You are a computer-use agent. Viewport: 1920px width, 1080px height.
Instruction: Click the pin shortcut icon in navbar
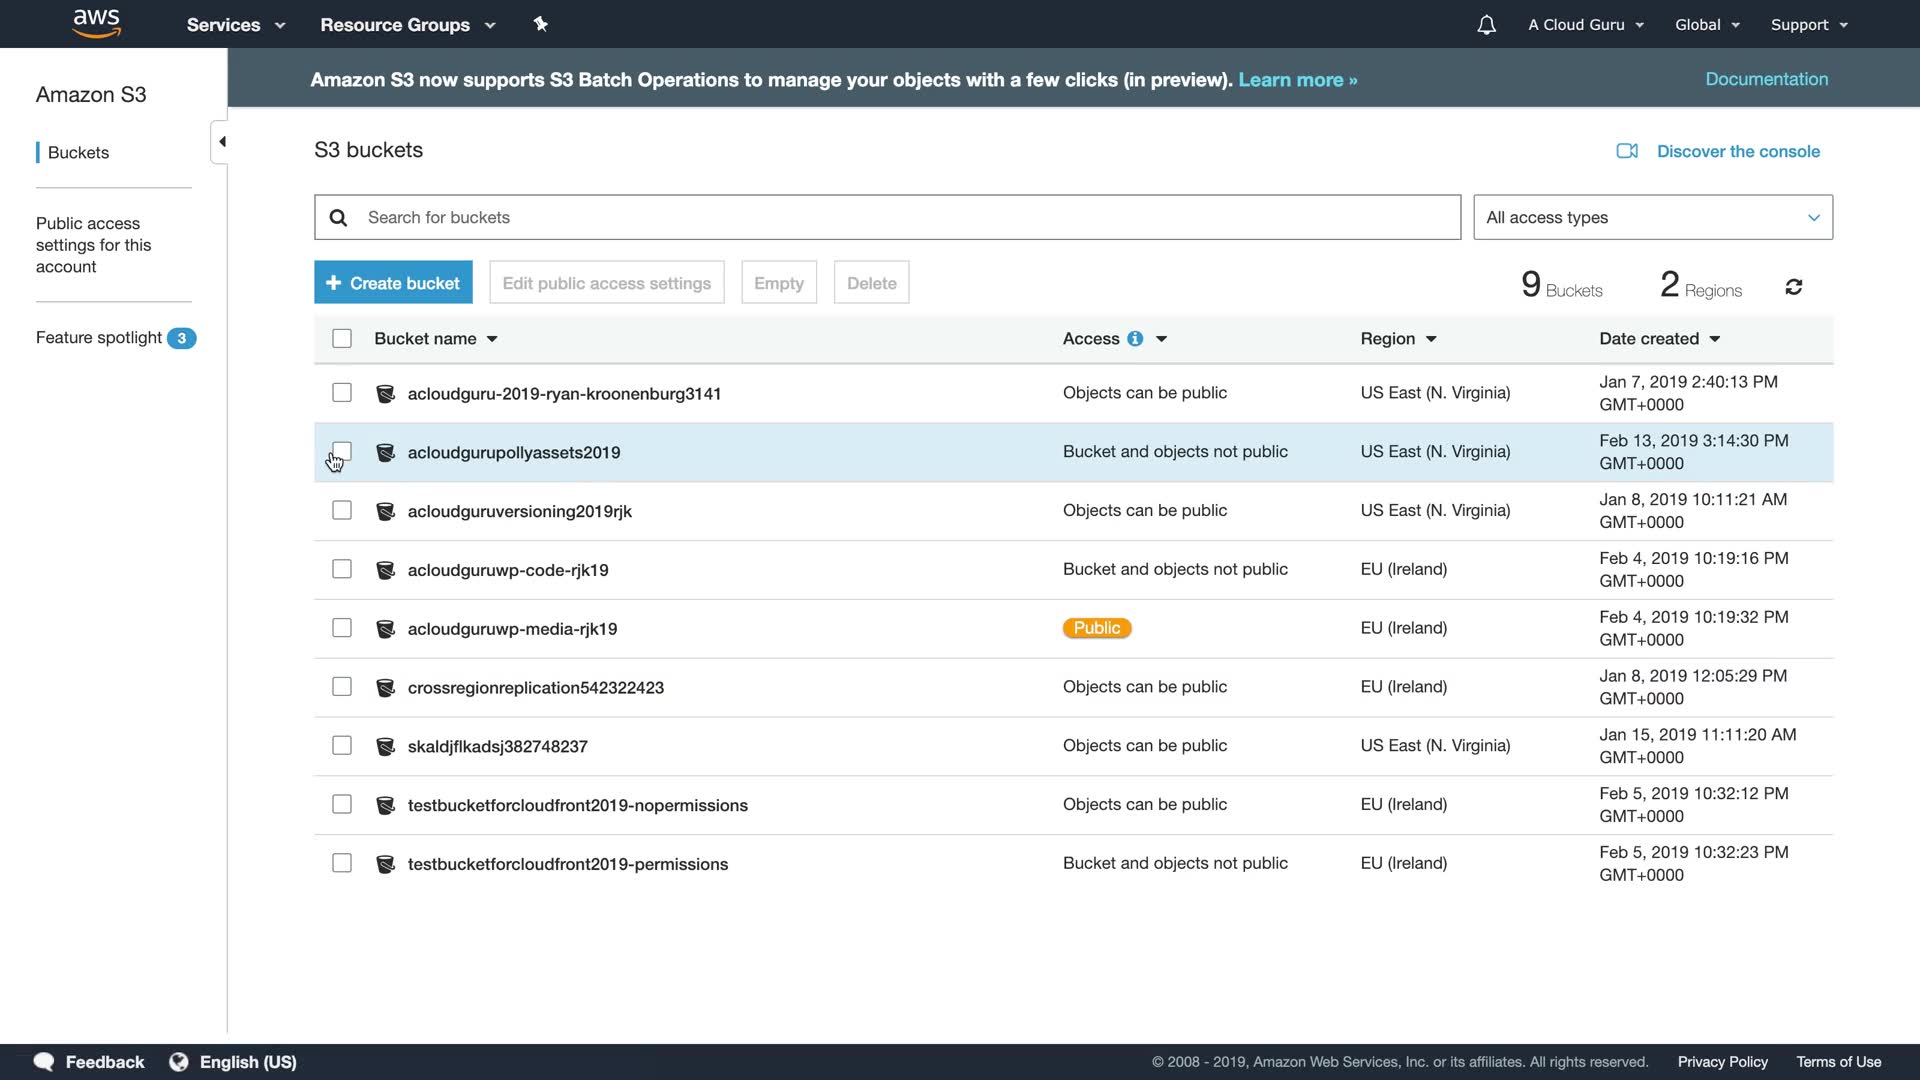540,24
